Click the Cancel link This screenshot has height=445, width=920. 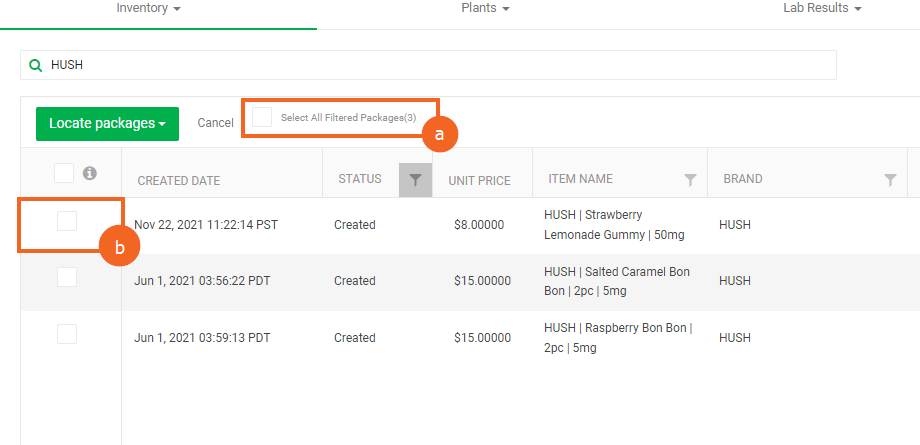215,123
